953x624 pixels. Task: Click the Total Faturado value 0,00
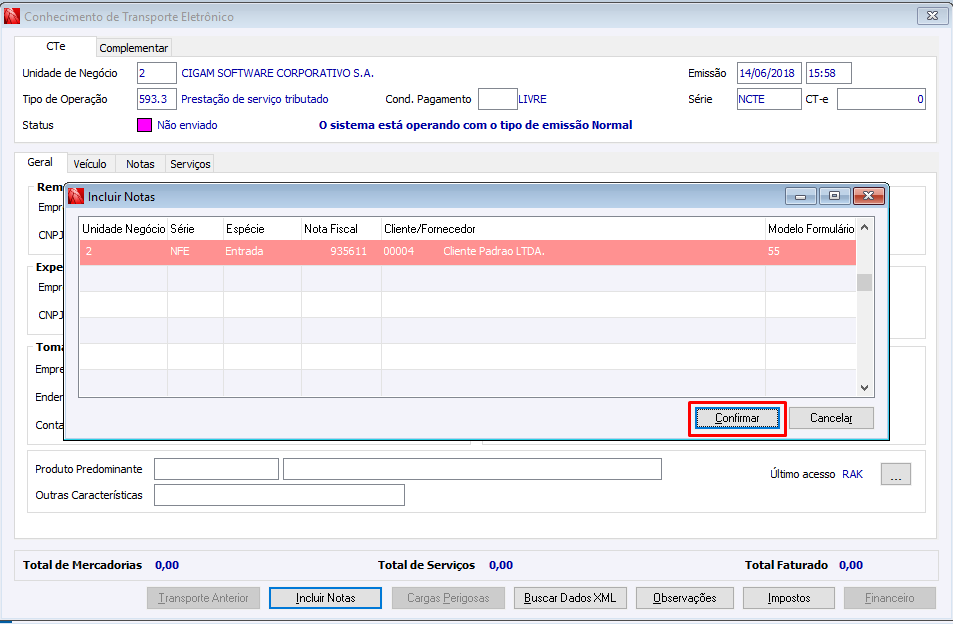click(851, 565)
